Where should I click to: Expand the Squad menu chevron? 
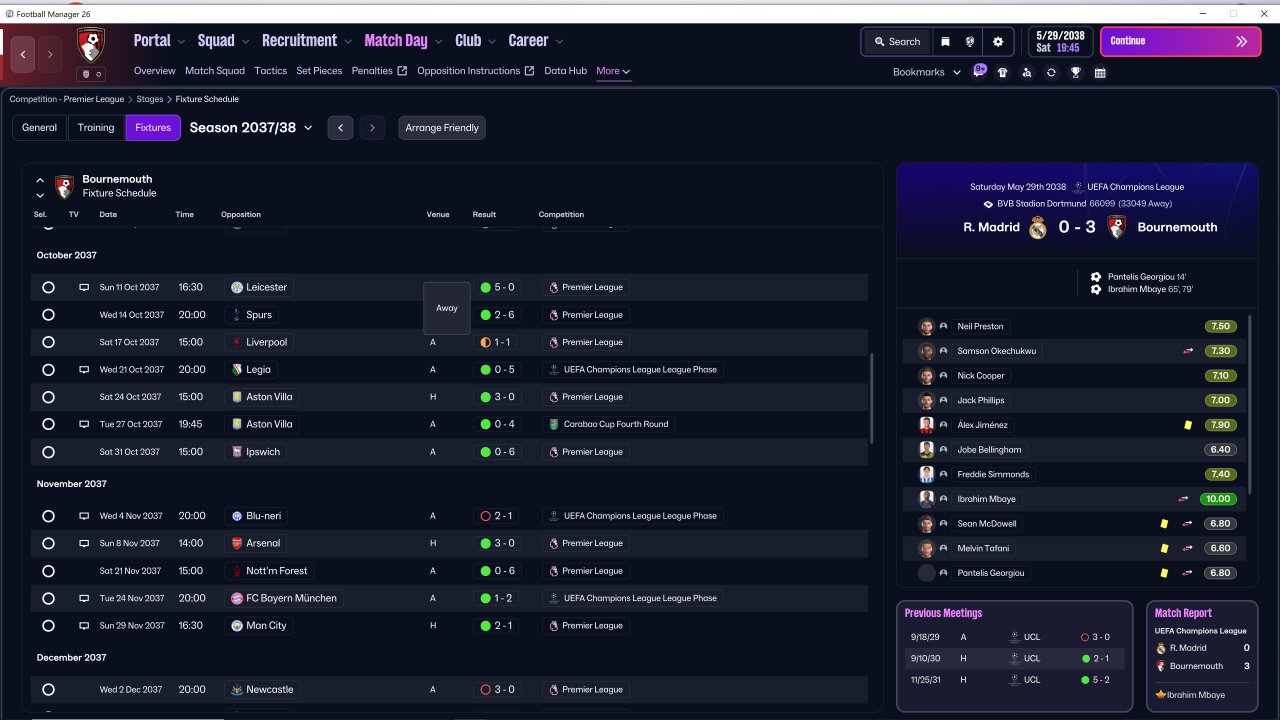245,41
